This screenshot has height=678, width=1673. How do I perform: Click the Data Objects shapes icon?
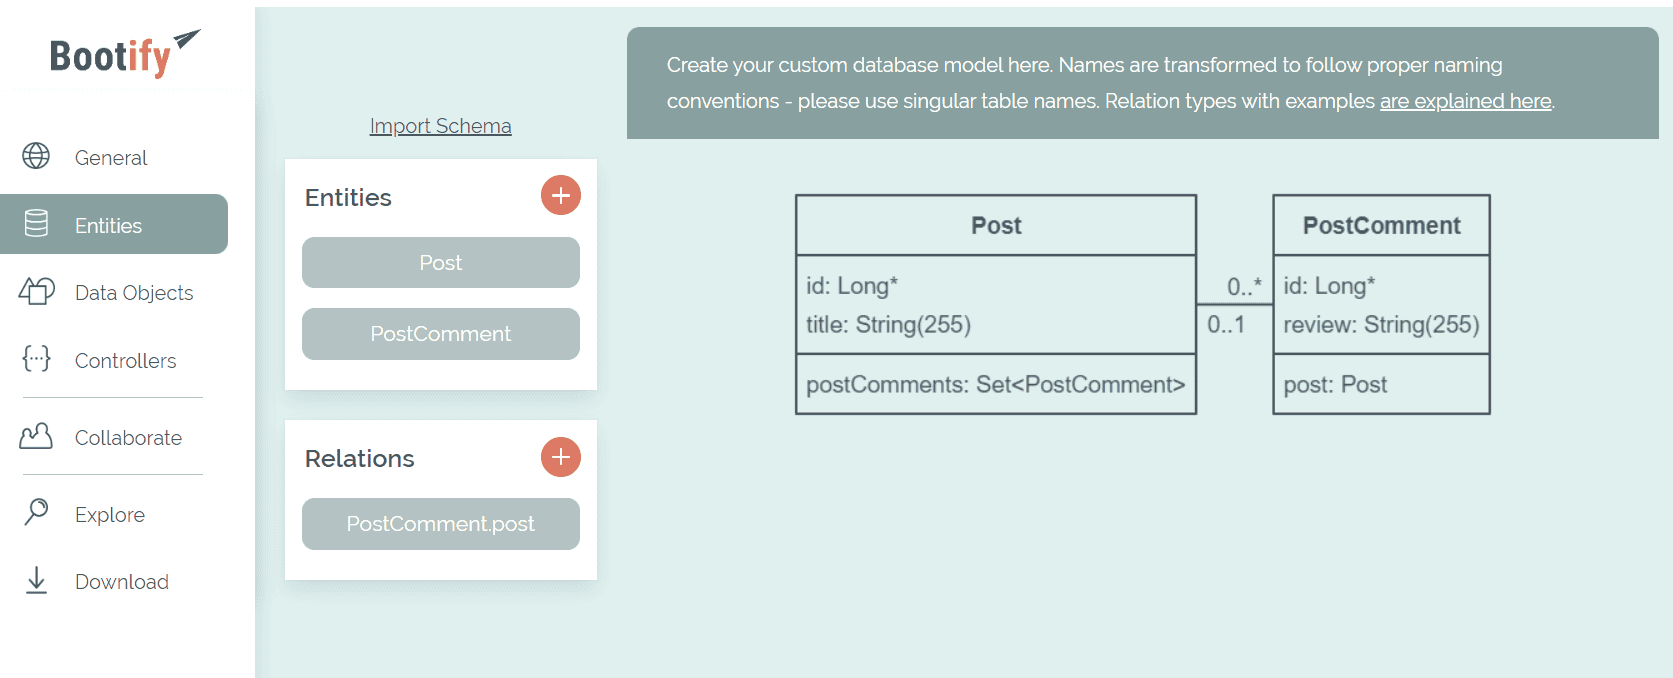pos(37,291)
